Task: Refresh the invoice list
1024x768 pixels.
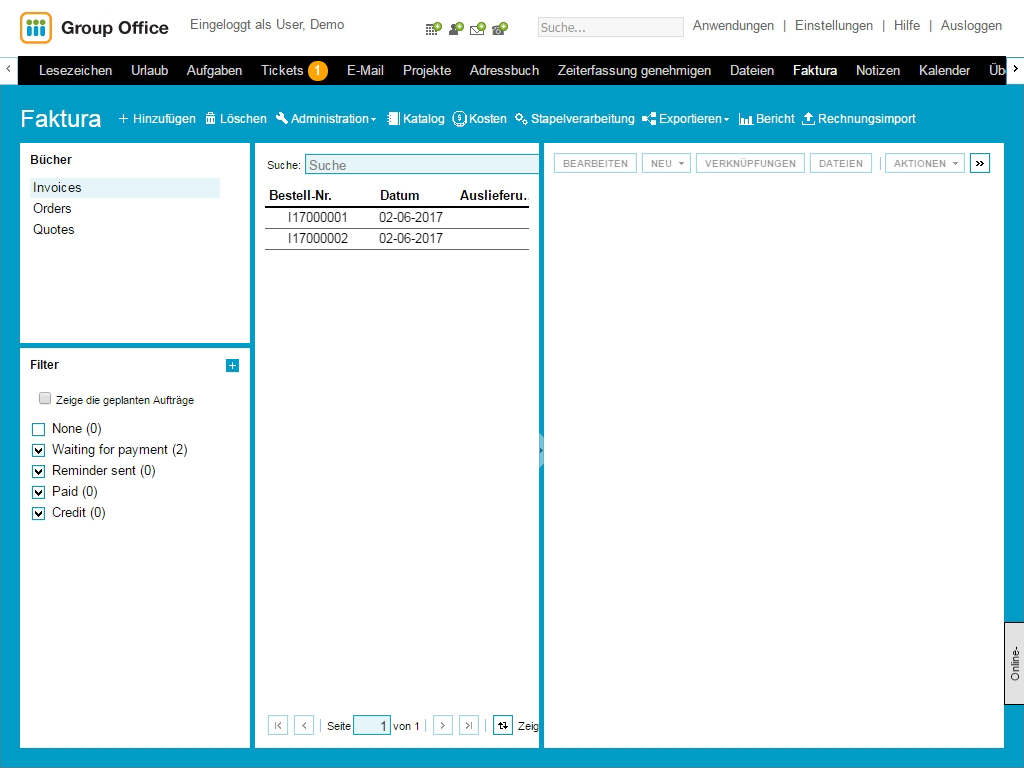Action: tap(503, 725)
